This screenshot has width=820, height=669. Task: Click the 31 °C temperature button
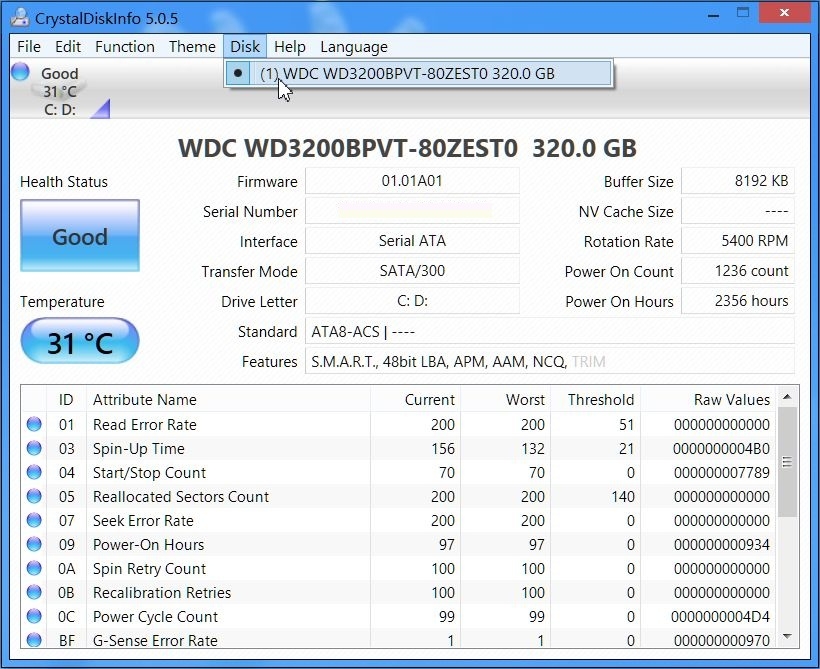pos(80,343)
